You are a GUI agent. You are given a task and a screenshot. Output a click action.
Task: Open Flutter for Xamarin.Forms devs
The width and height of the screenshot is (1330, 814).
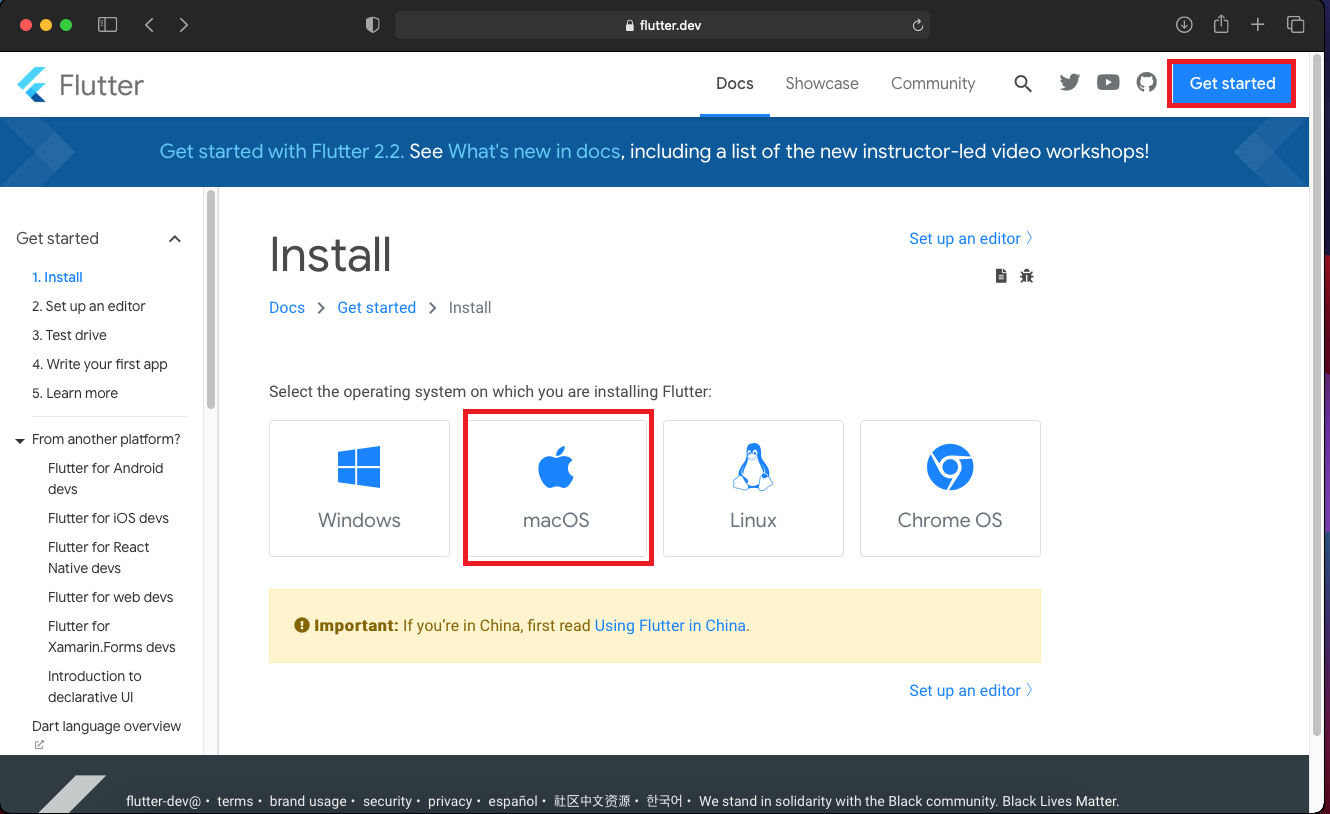[x=112, y=637]
